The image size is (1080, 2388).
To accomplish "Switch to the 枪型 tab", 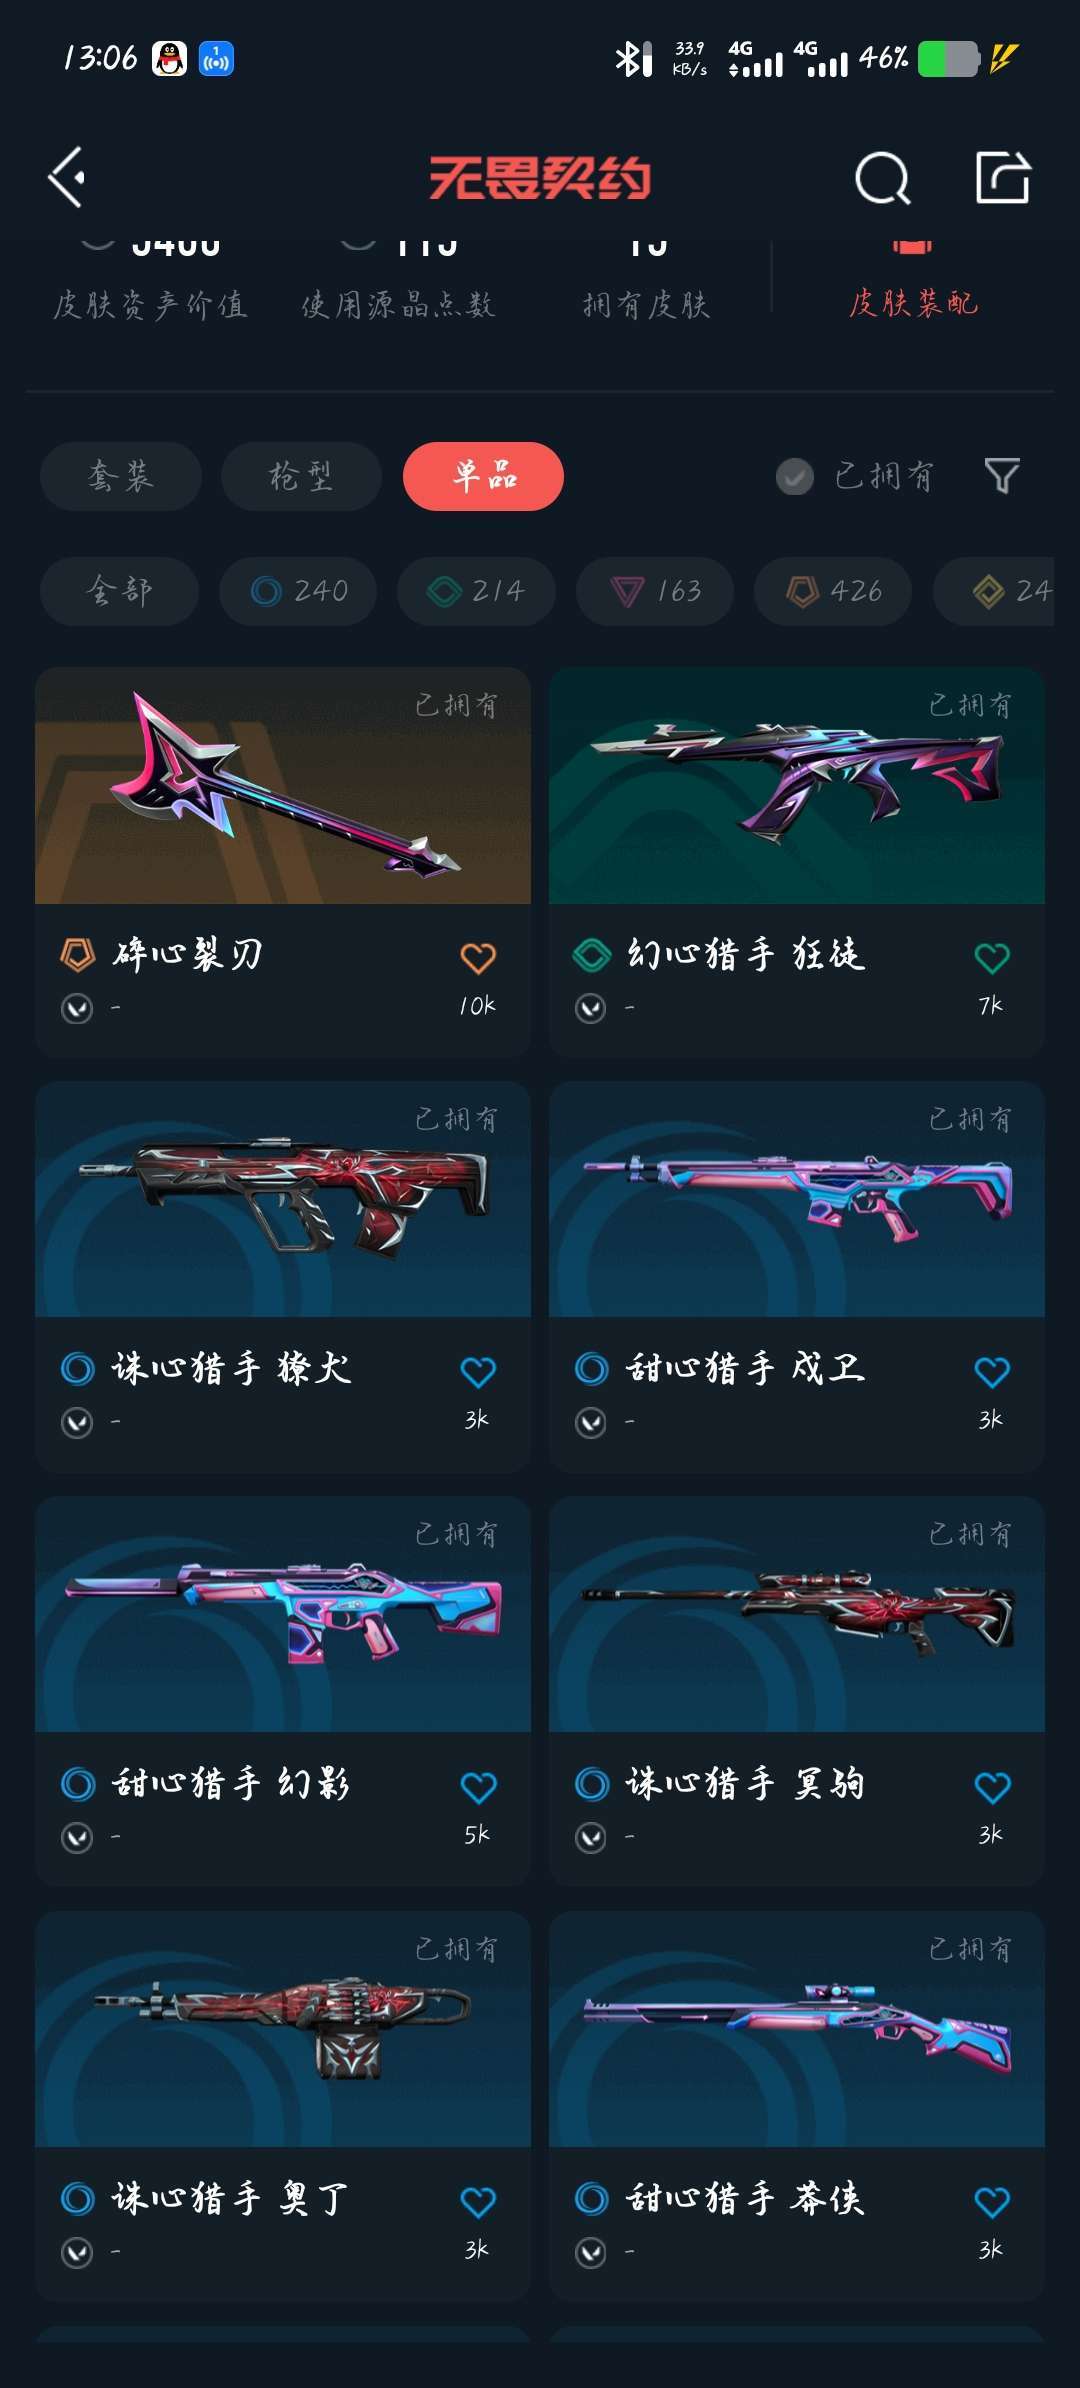I will (301, 476).
